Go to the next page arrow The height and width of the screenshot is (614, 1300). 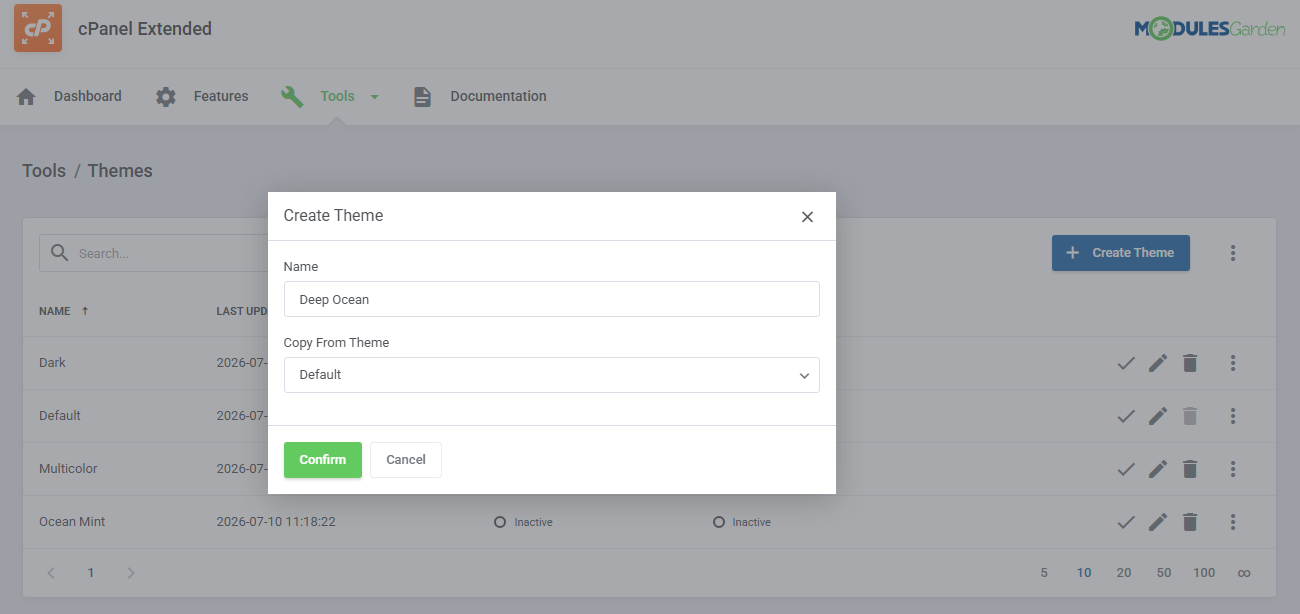pyautogui.click(x=130, y=573)
